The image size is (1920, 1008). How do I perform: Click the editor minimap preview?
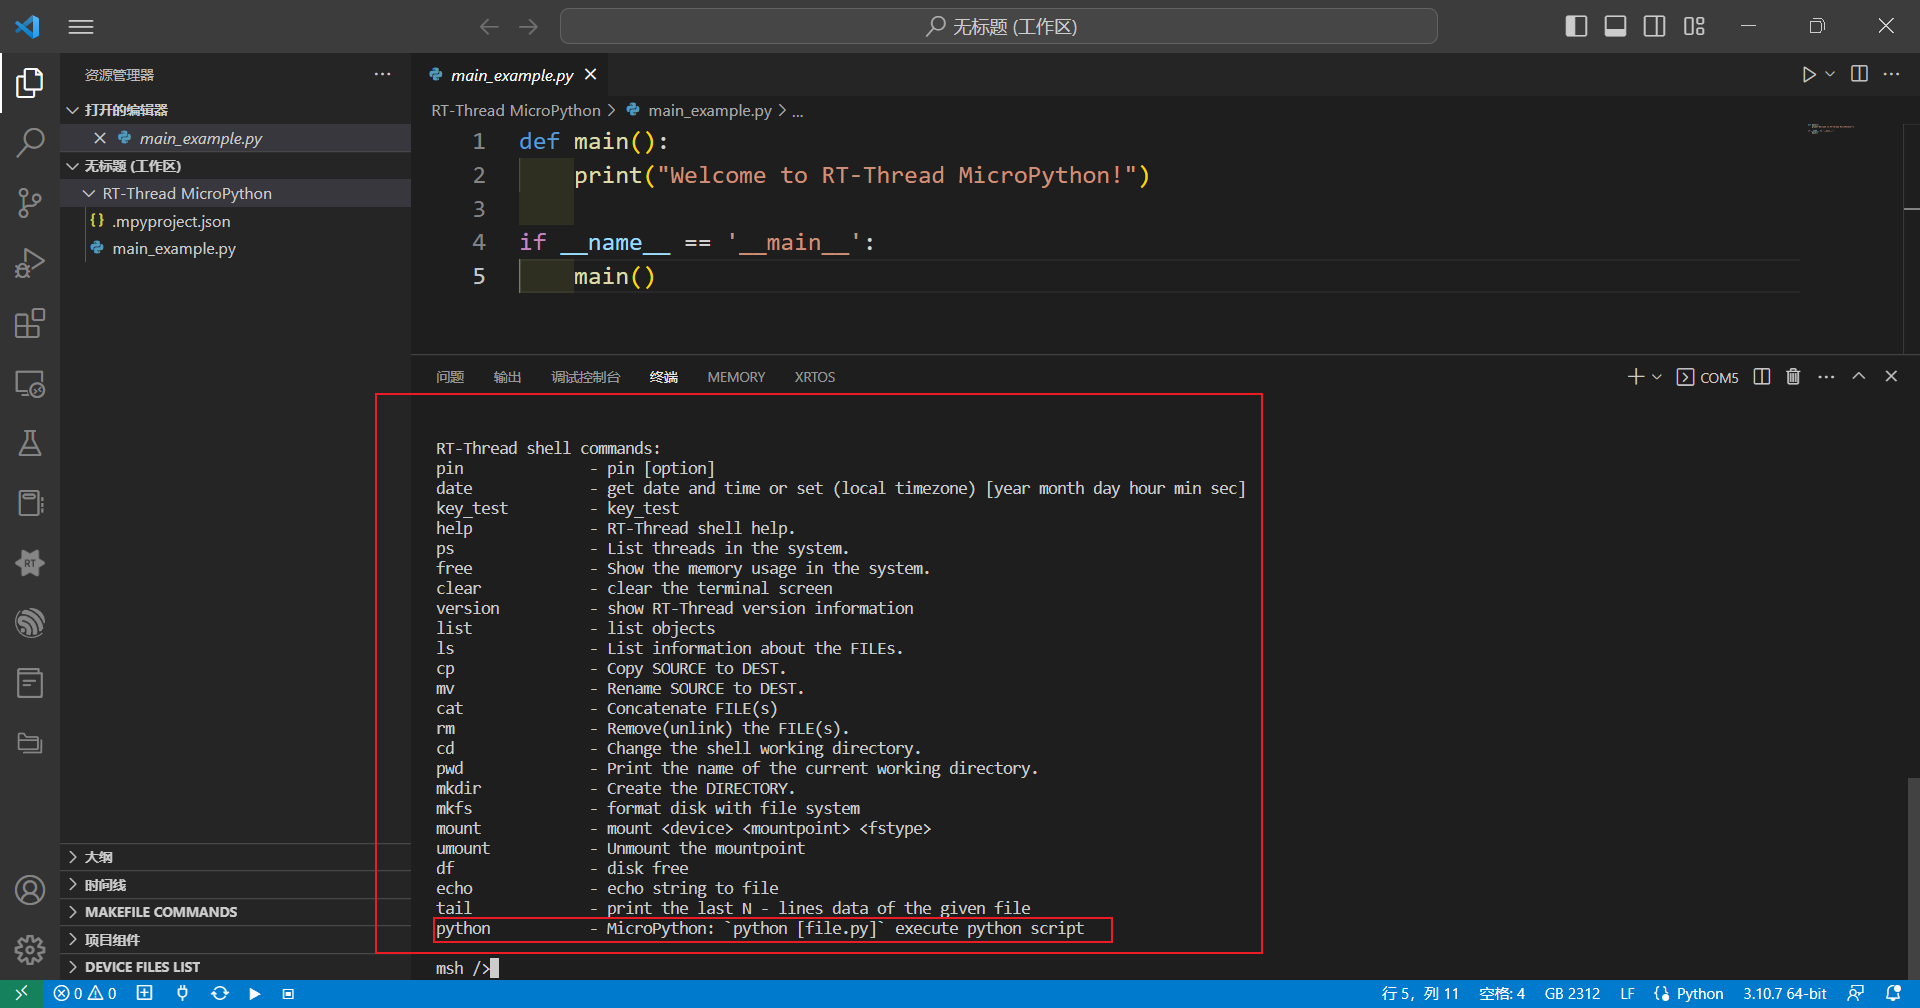click(x=1831, y=128)
